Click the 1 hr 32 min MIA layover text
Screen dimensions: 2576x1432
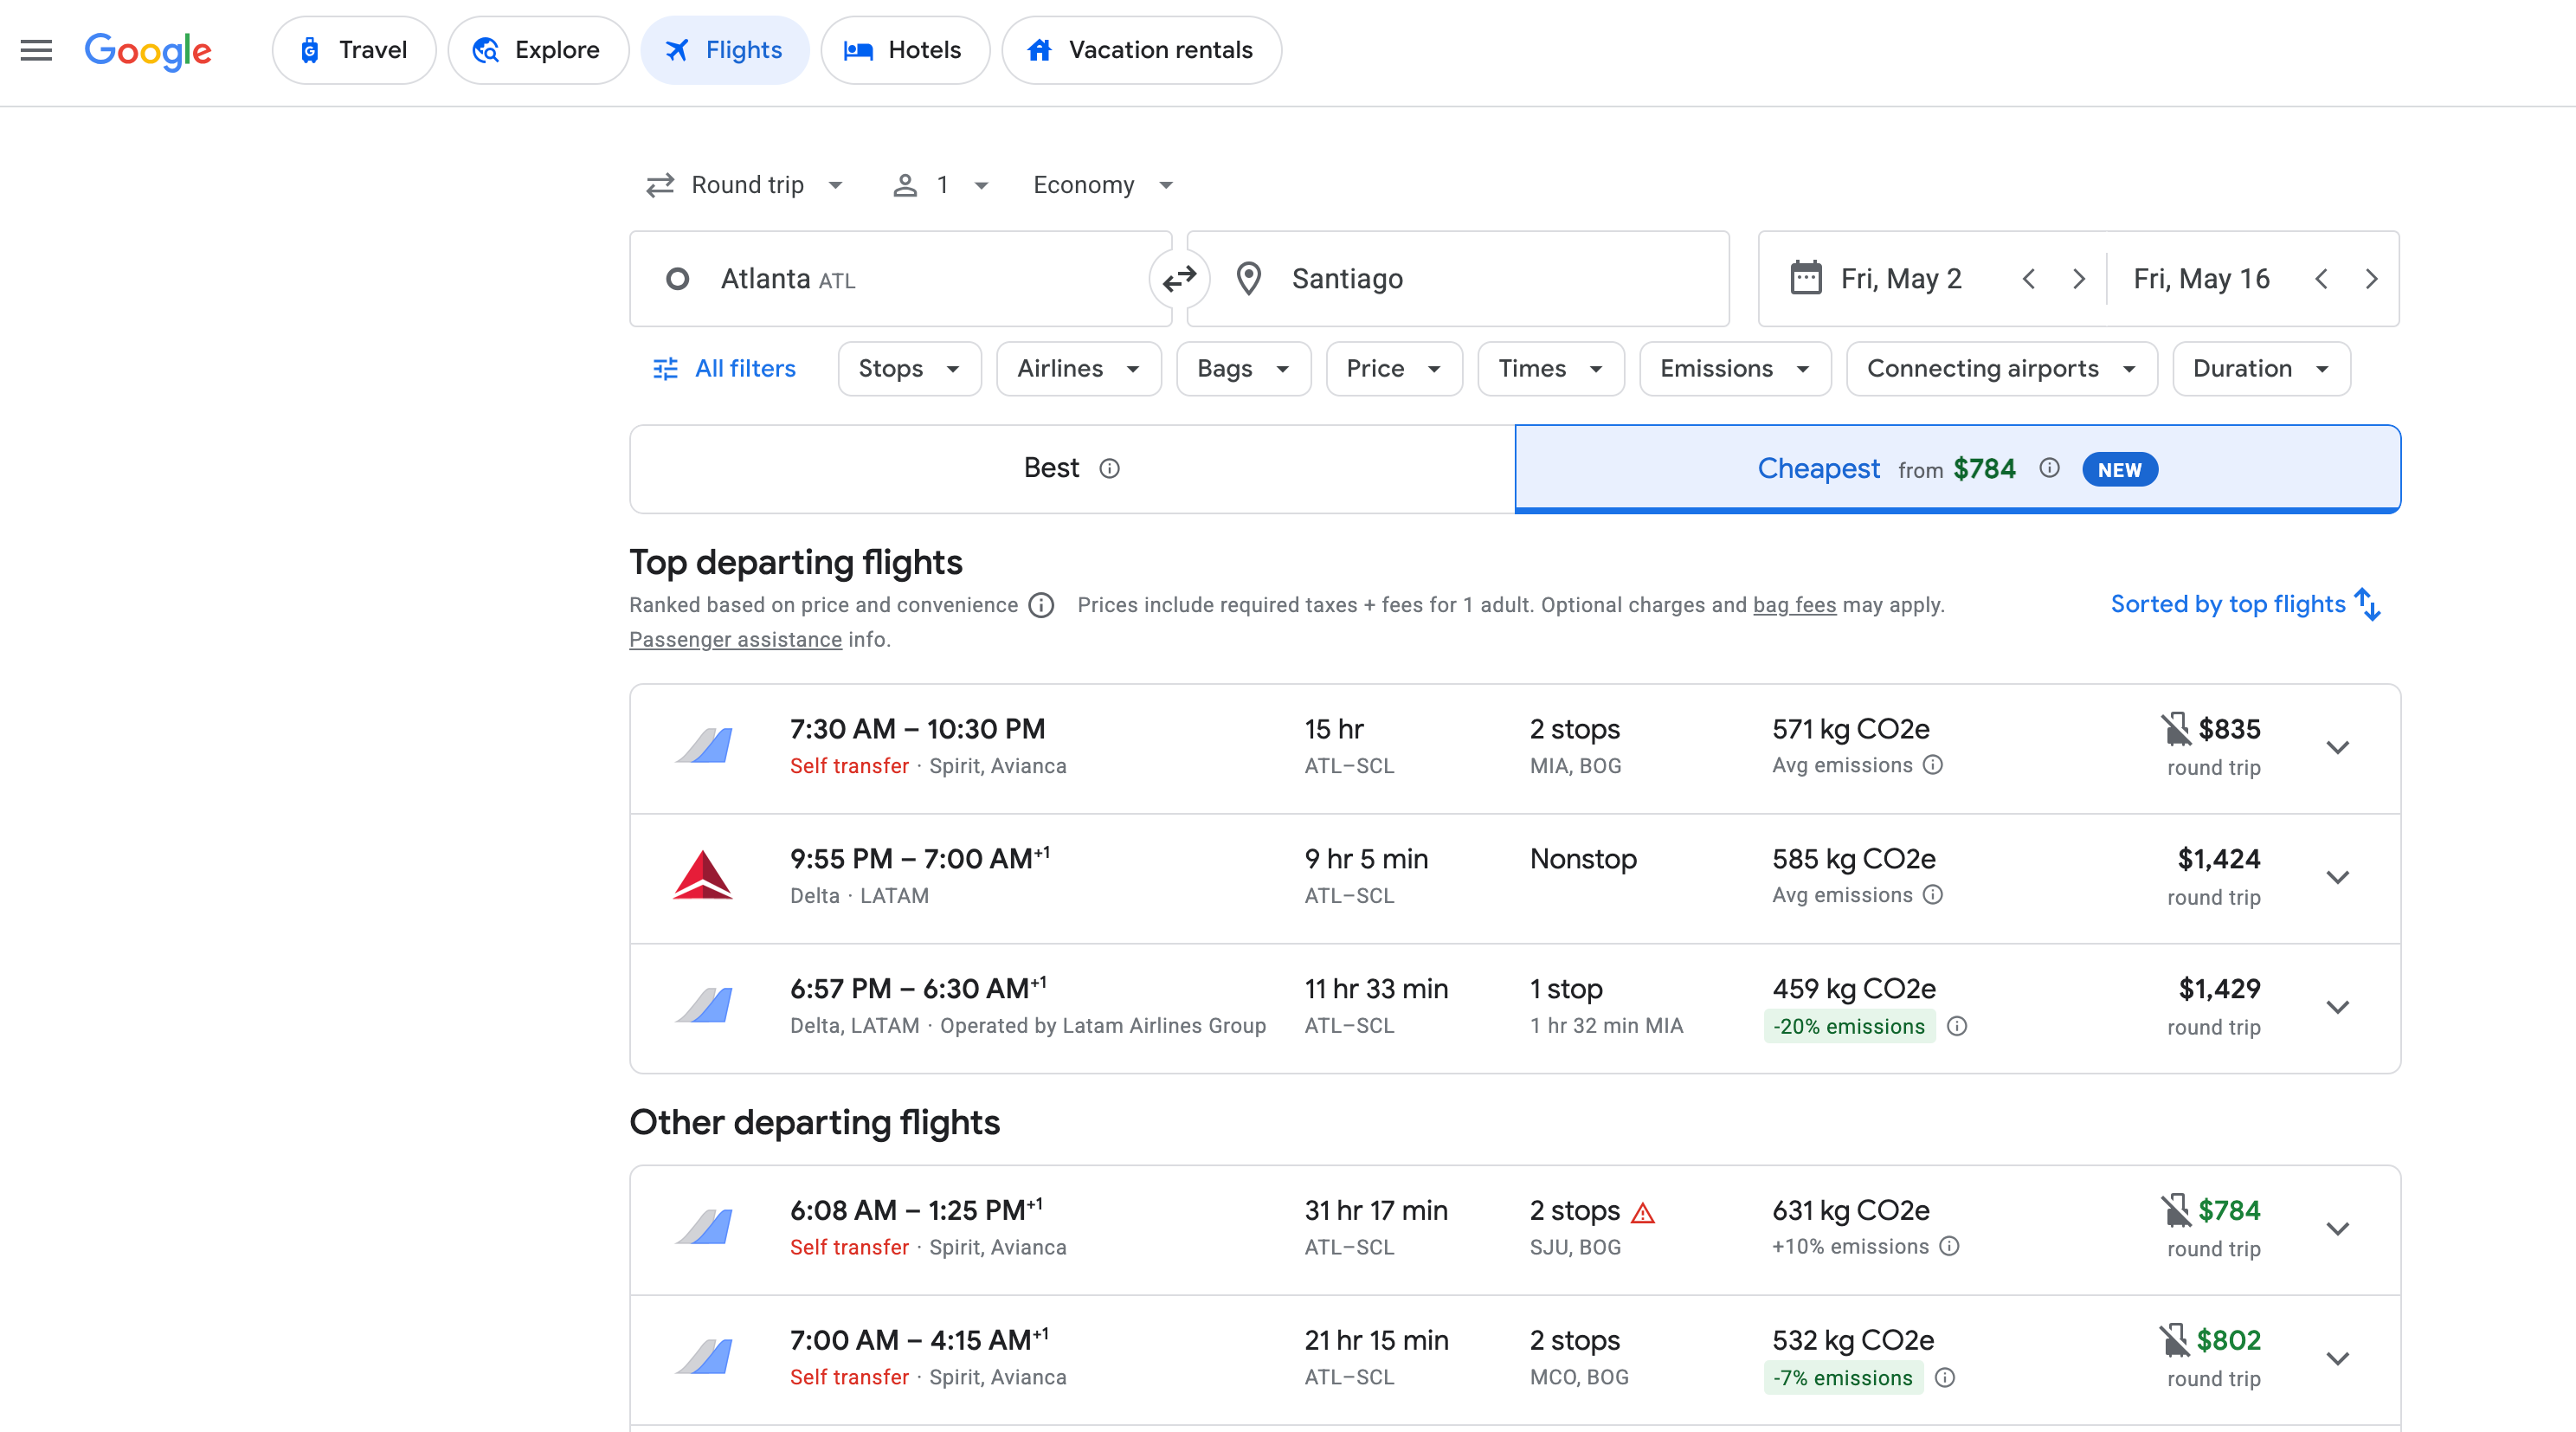1606,1026
